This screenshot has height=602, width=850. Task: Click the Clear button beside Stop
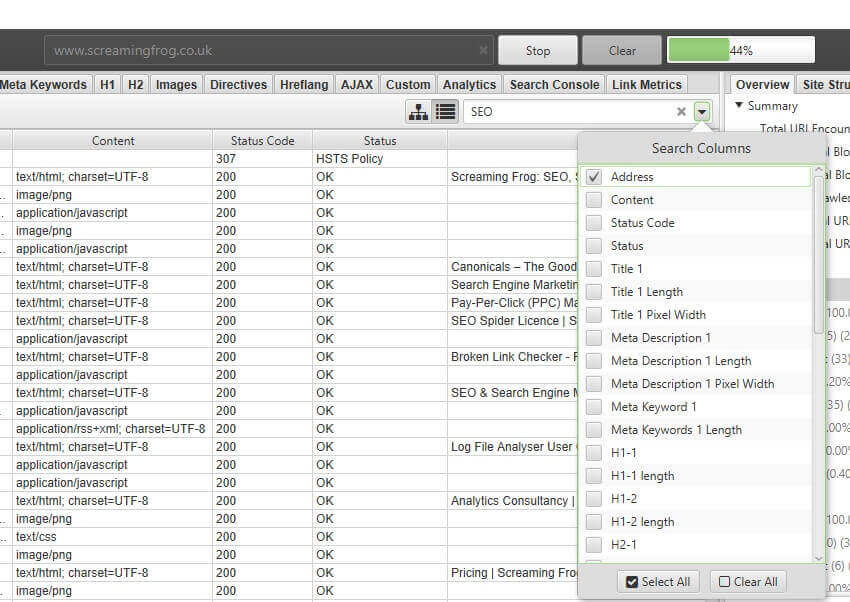coord(622,50)
